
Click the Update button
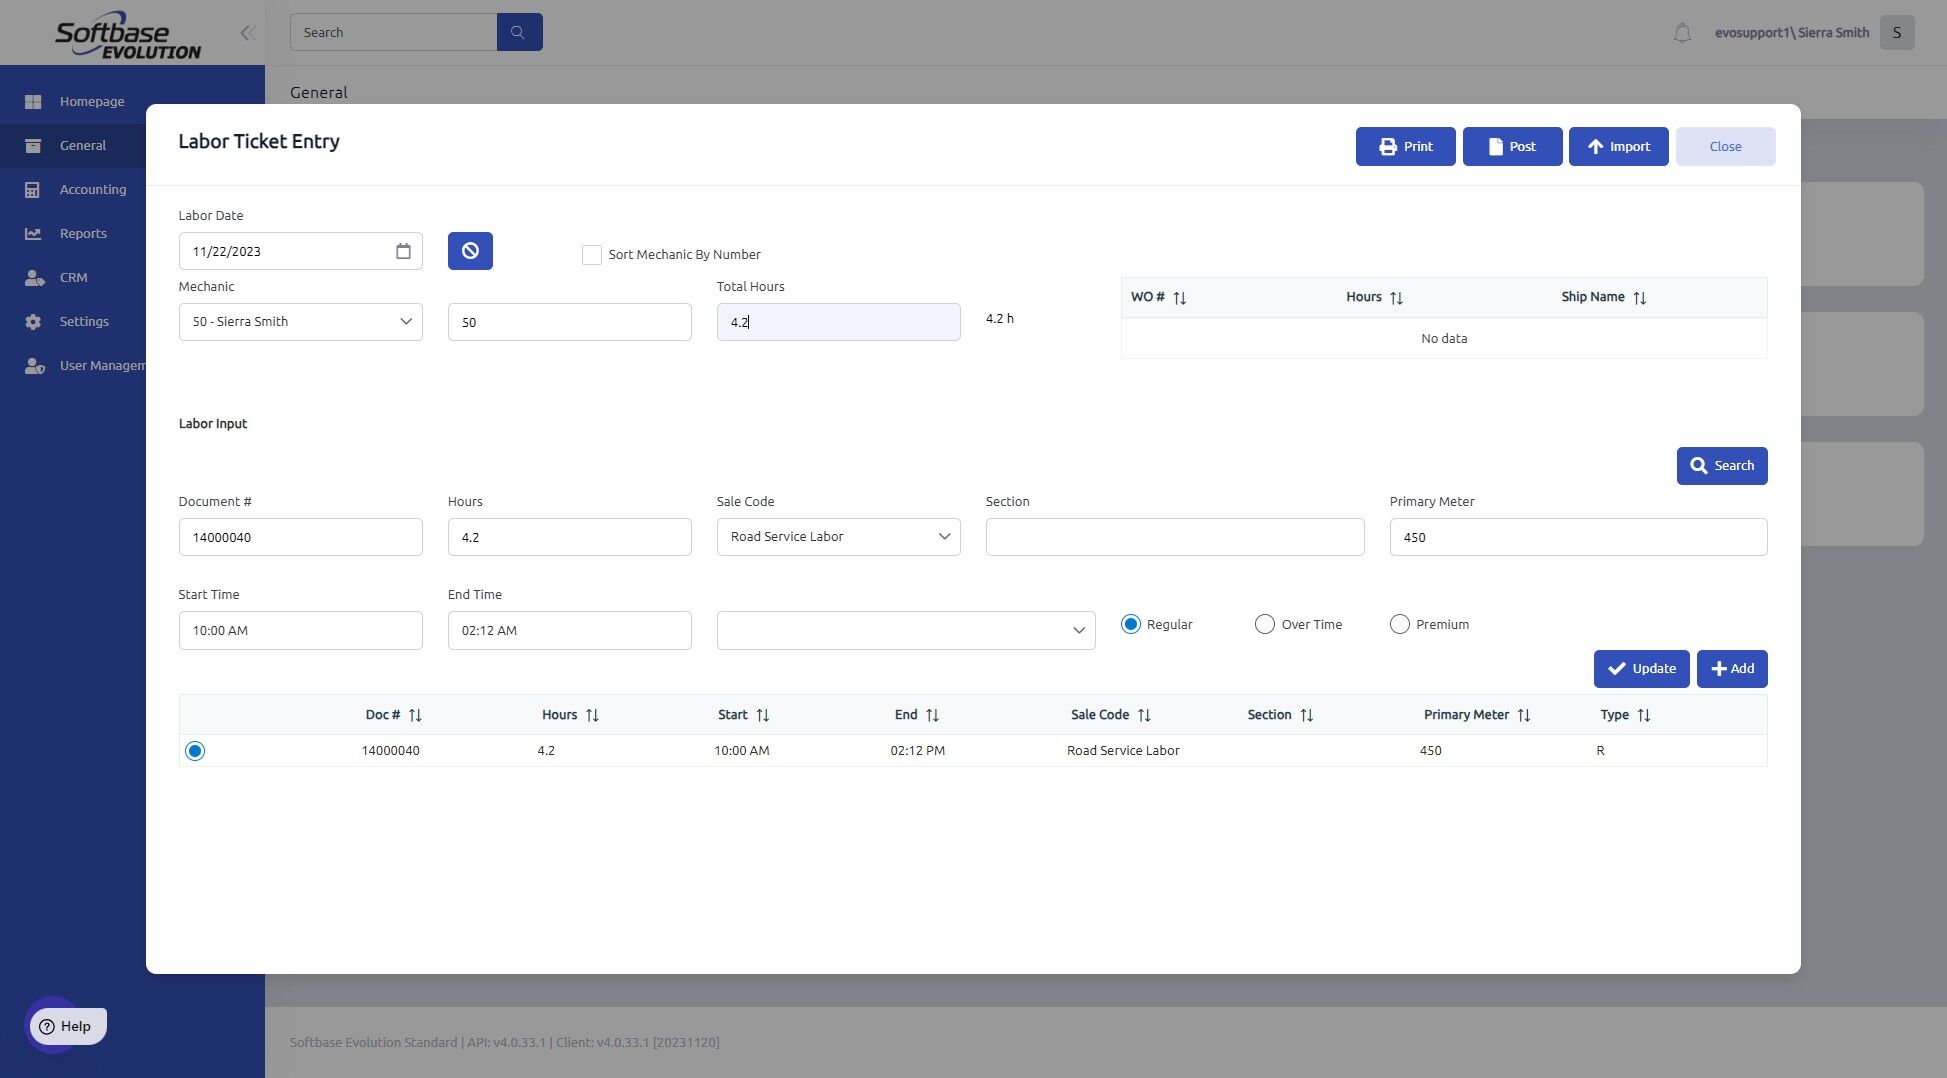(x=1641, y=669)
